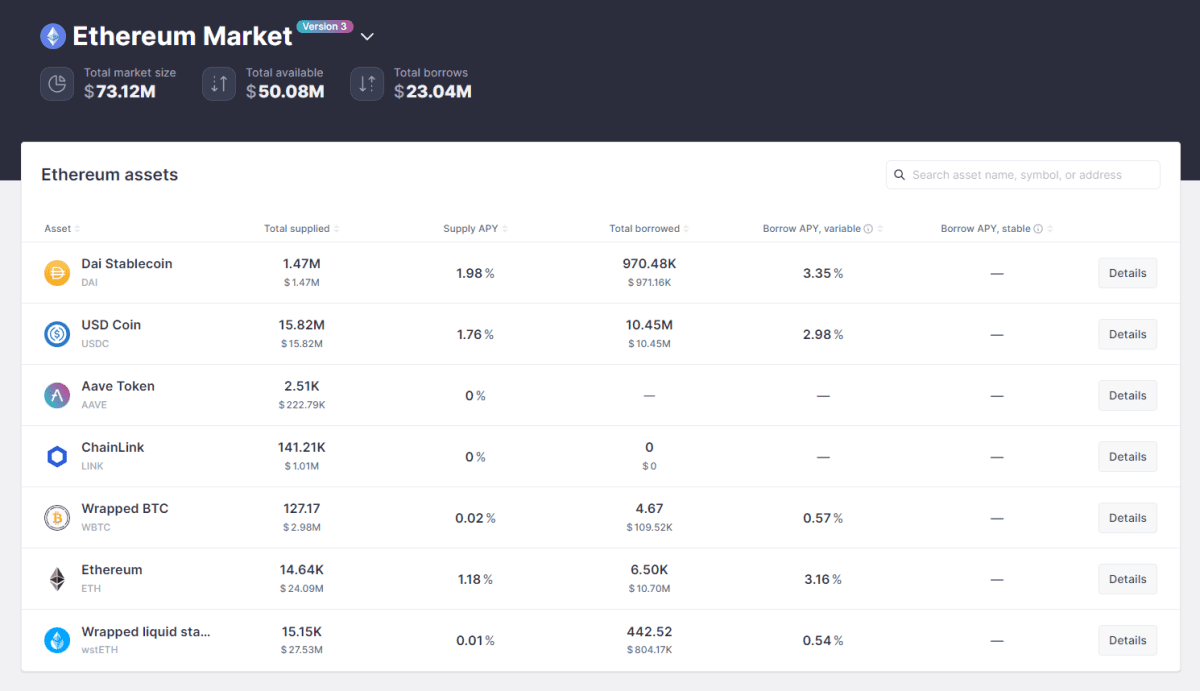Click the 2.98% variable borrow APY
Screen dimensions: 1200x691
pyautogui.click(x=823, y=334)
